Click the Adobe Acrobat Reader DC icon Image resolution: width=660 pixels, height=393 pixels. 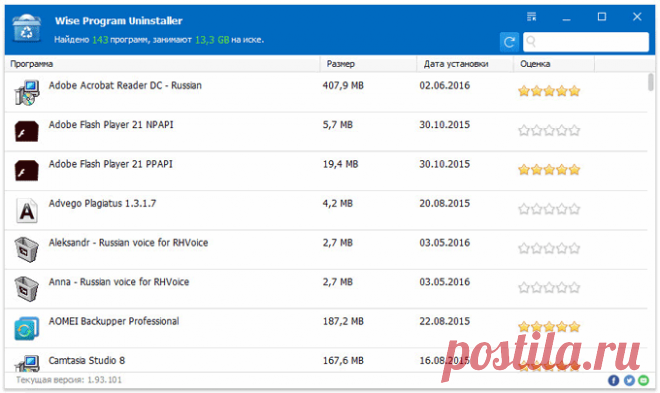(x=27, y=92)
